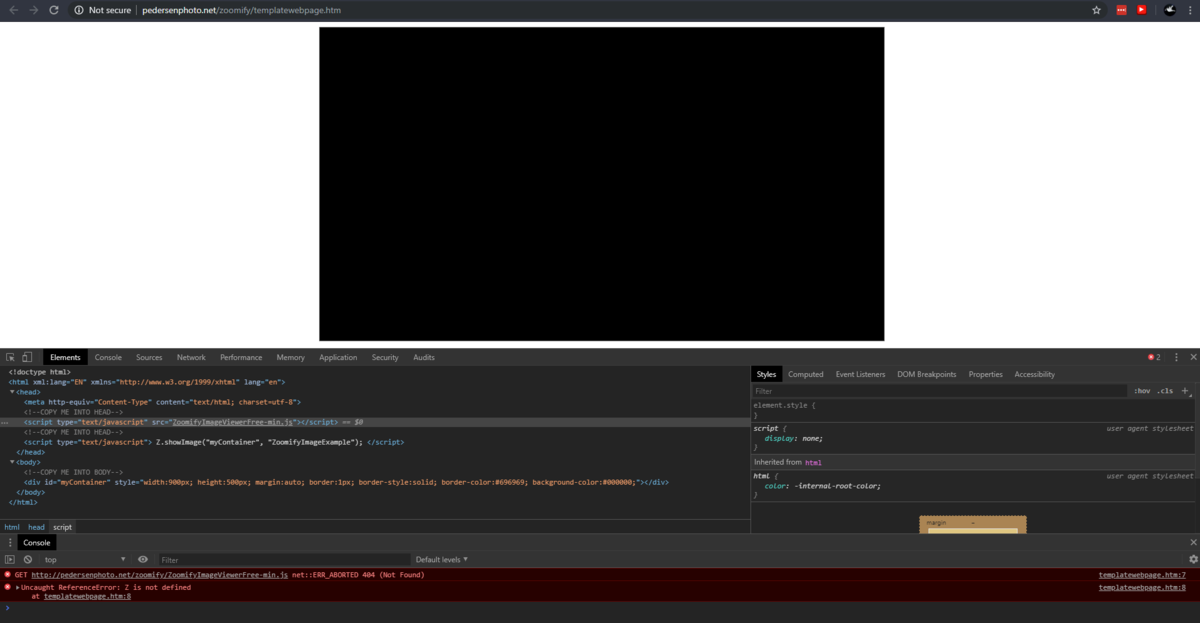The image size is (1200, 623).
Task: Clear the console messages
Action: pos(28,559)
